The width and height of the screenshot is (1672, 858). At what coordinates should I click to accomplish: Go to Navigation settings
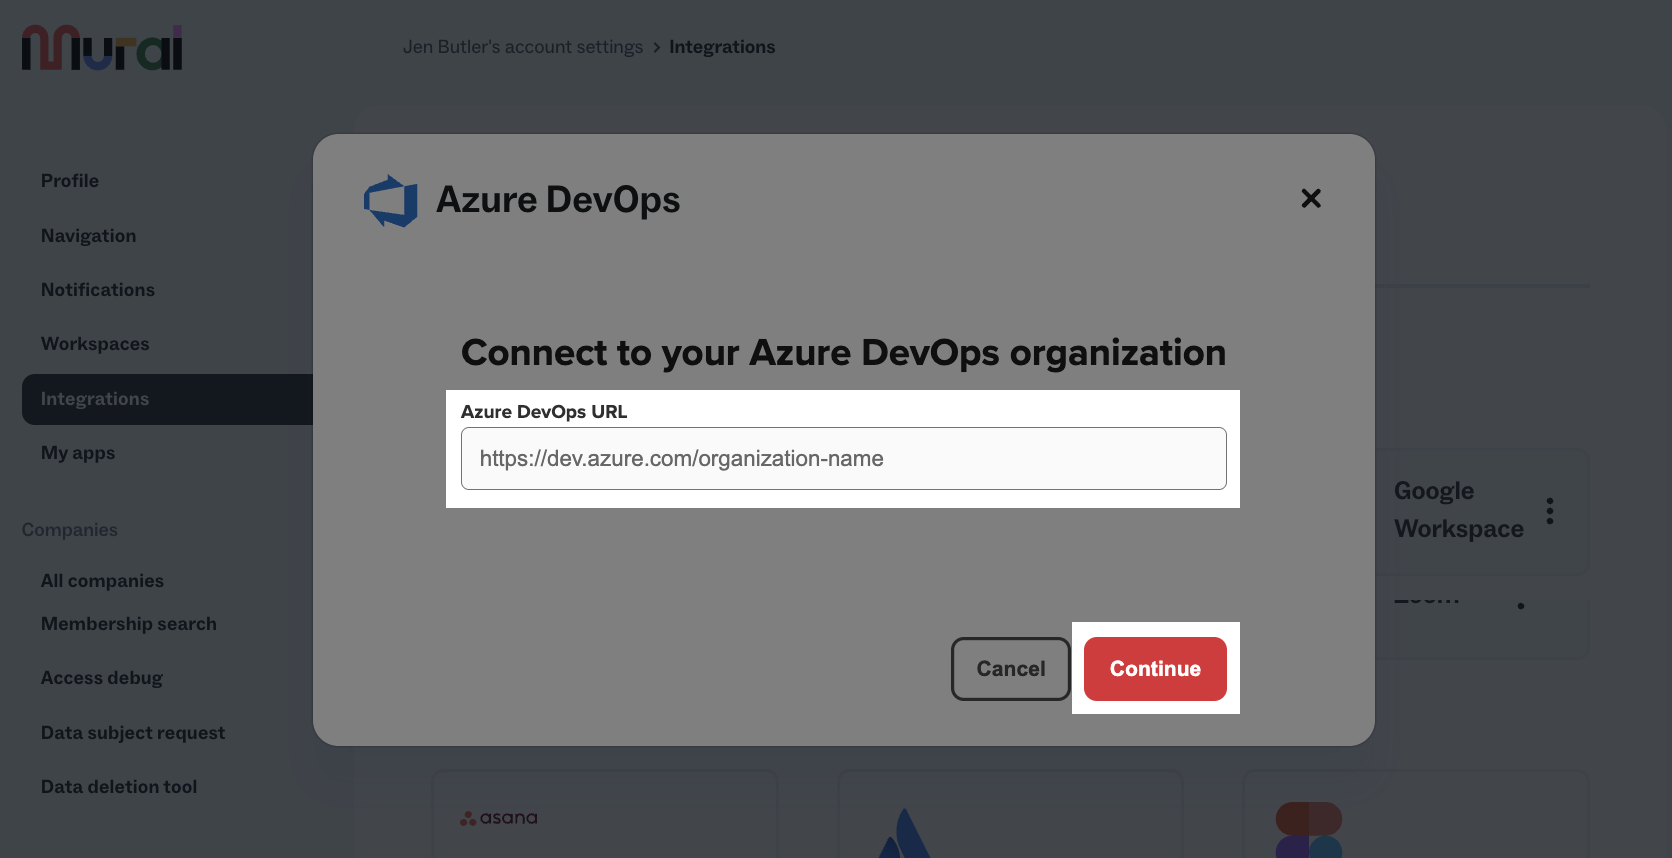pos(88,236)
